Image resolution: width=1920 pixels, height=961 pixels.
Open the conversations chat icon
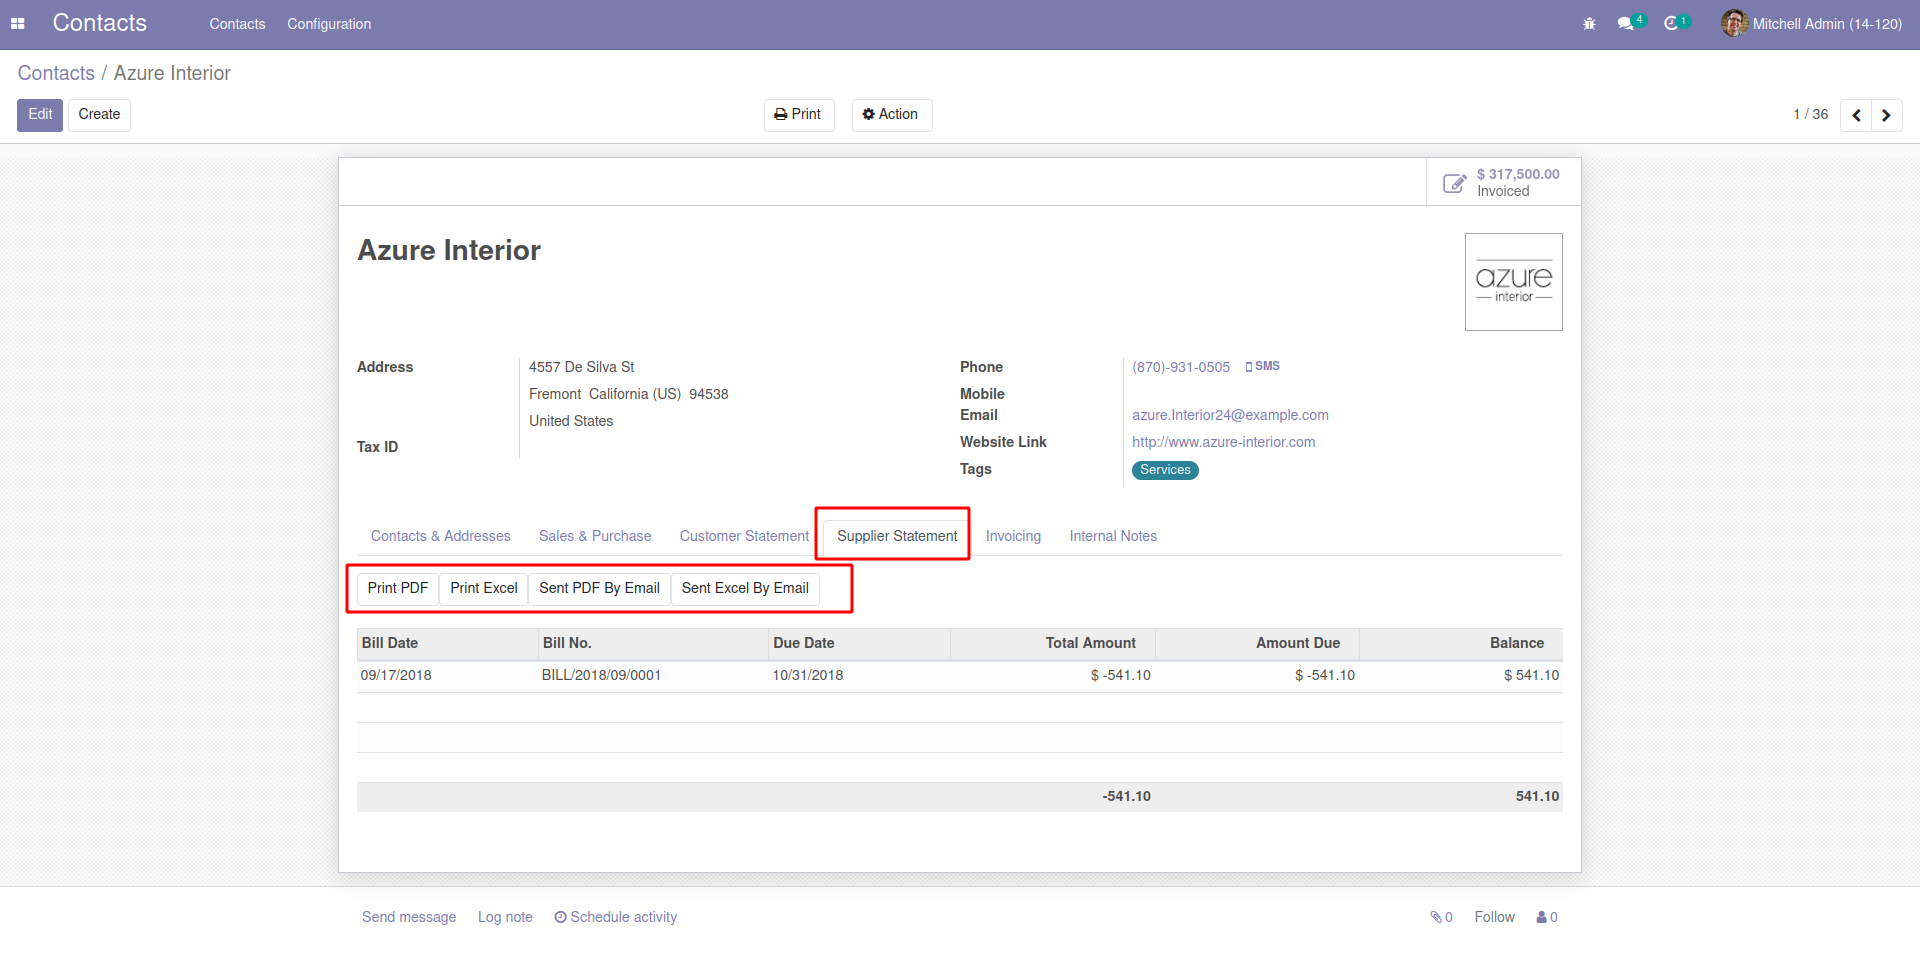[x=1626, y=24]
